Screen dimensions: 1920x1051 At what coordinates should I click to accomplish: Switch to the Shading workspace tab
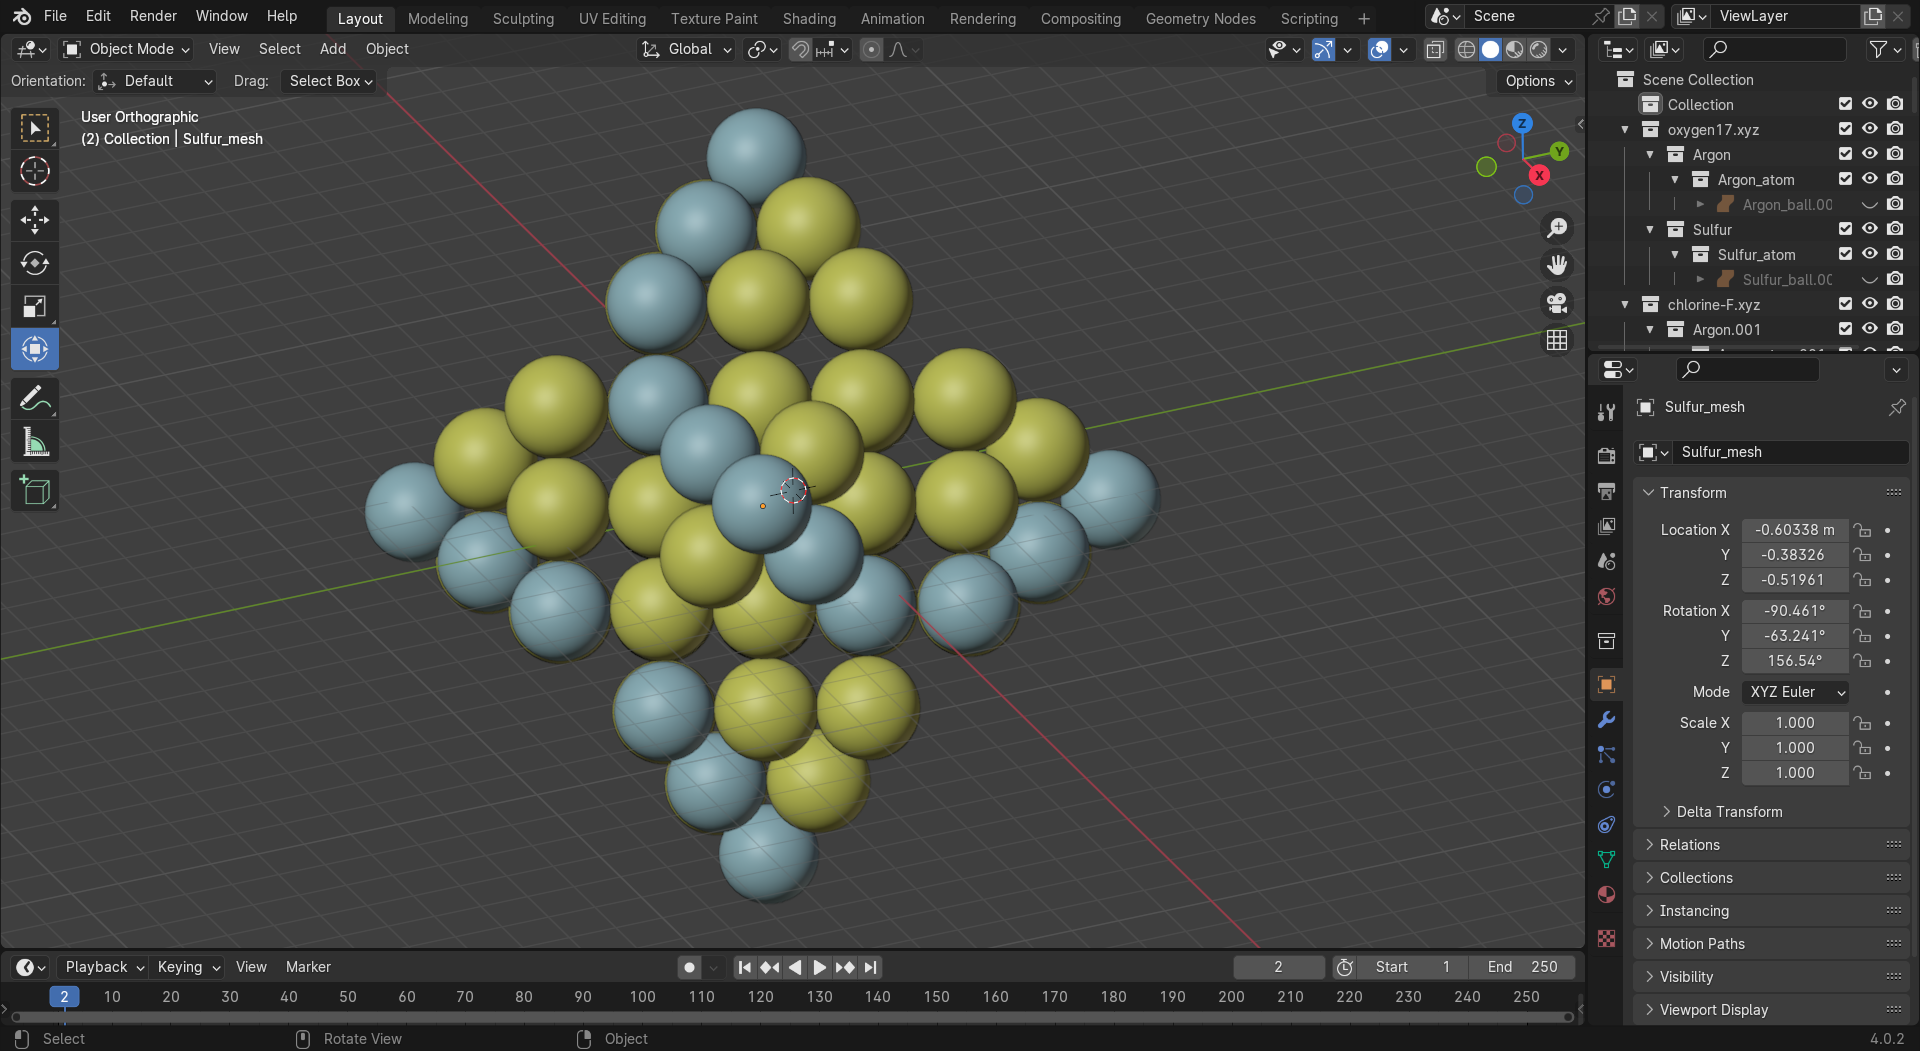(809, 18)
